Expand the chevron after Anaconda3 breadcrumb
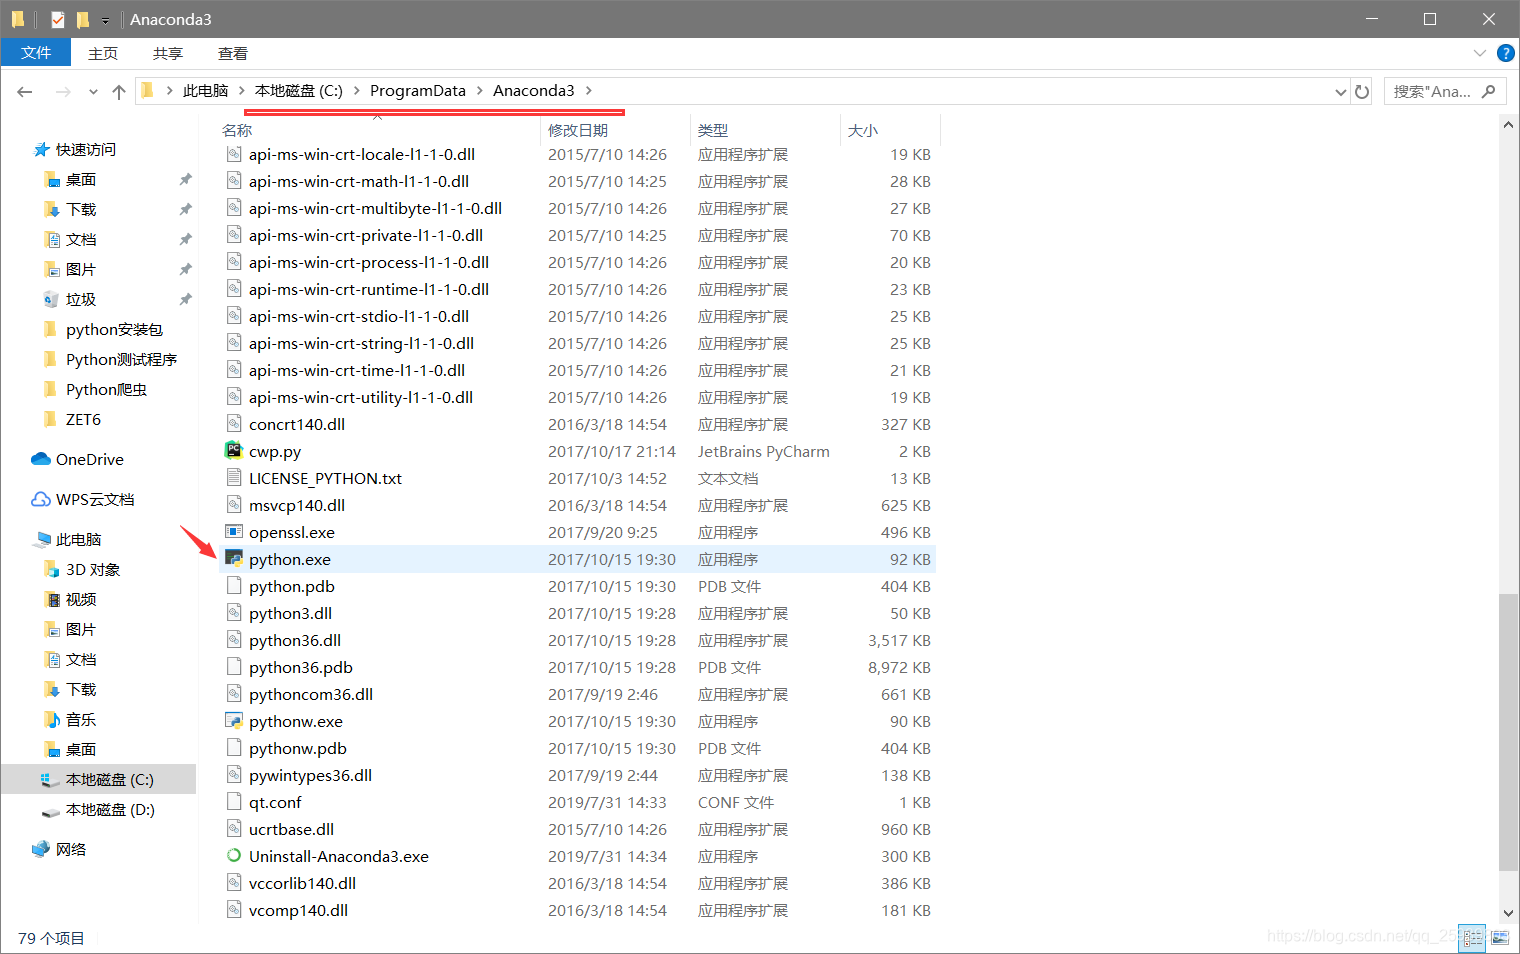Viewport: 1520px width, 954px height. (x=588, y=91)
